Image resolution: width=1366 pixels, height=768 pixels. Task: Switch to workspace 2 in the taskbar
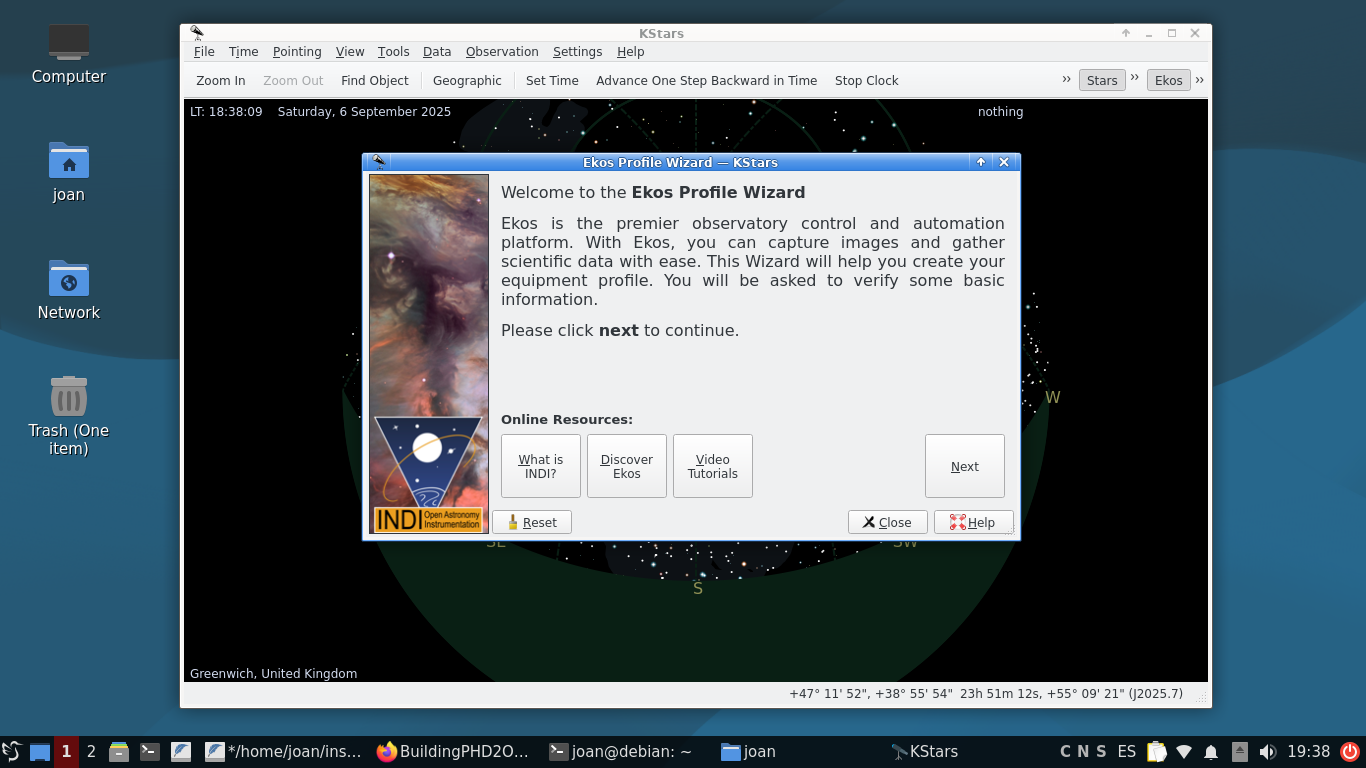[x=91, y=751]
